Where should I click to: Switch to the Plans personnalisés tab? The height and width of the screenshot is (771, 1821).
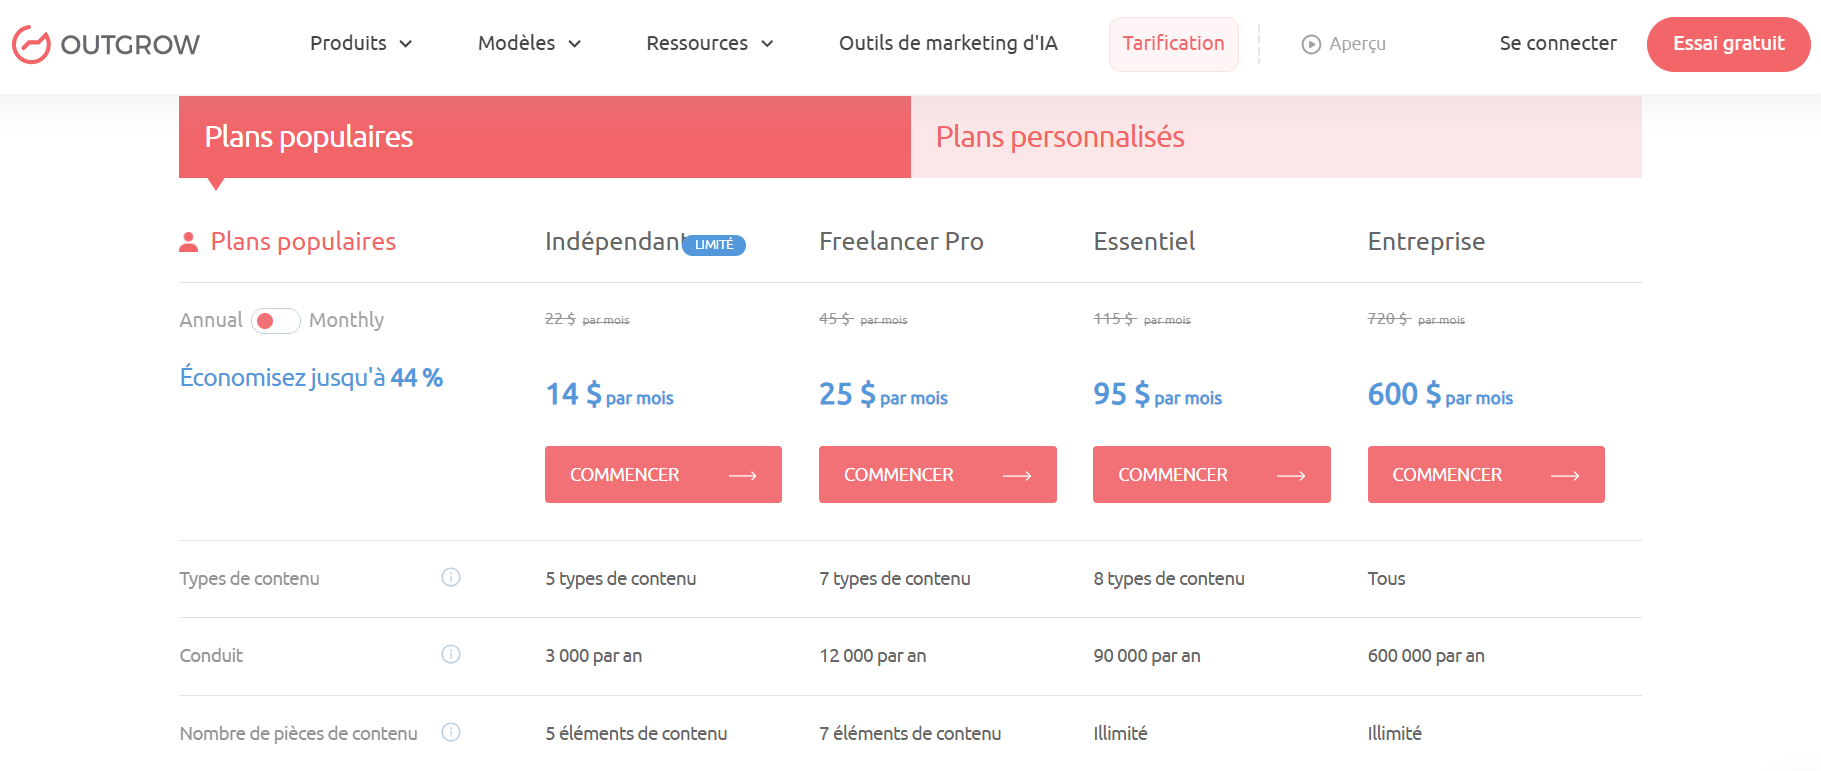[1276, 137]
